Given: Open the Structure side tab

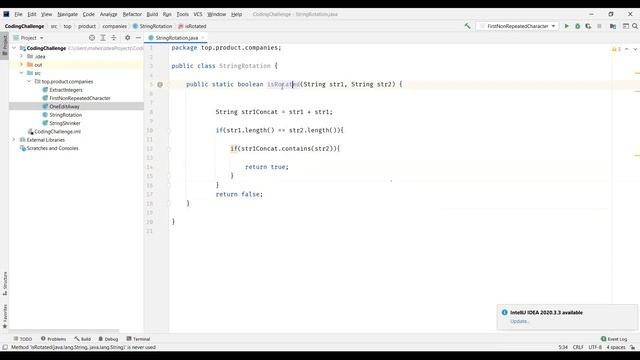Looking at the screenshot, I should [x=4, y=283].
